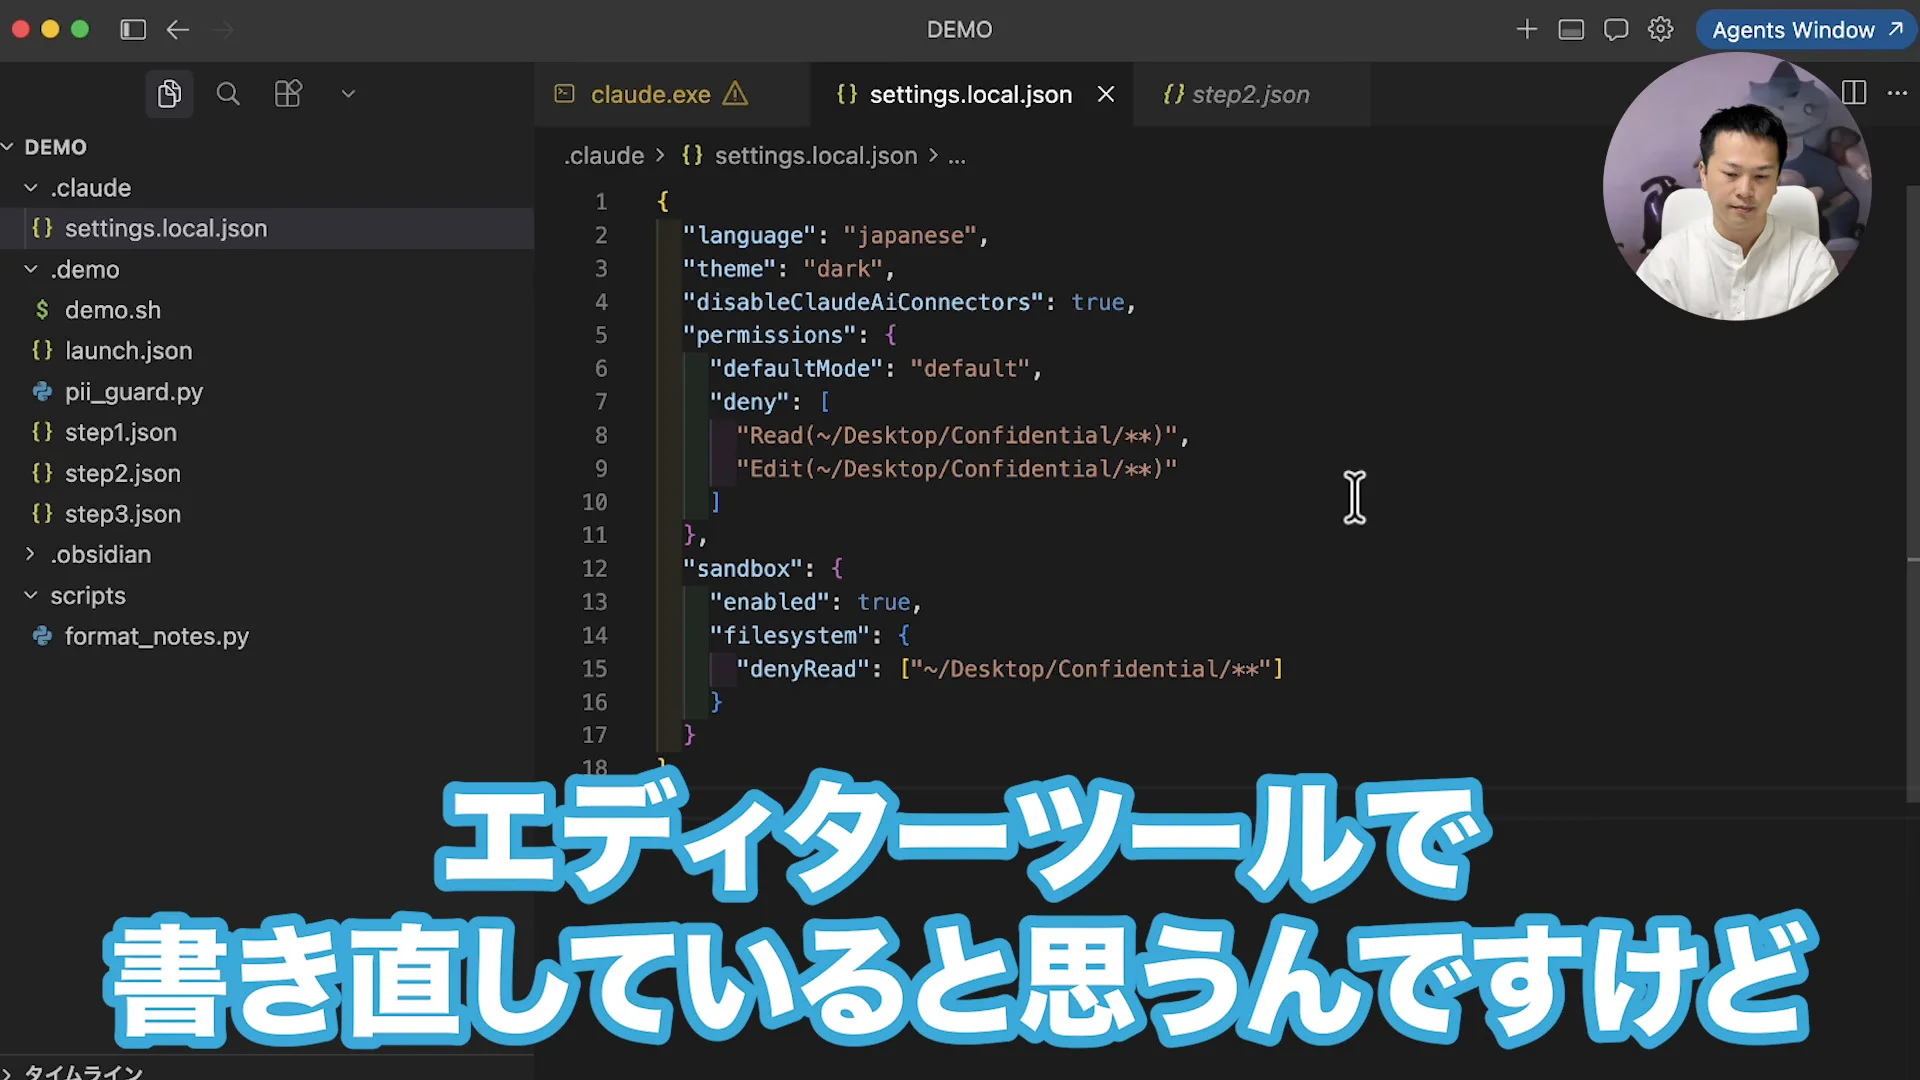Open pii_guard.py in the explorer
Screen dimensions: 1920x1080
coord(267,392)
